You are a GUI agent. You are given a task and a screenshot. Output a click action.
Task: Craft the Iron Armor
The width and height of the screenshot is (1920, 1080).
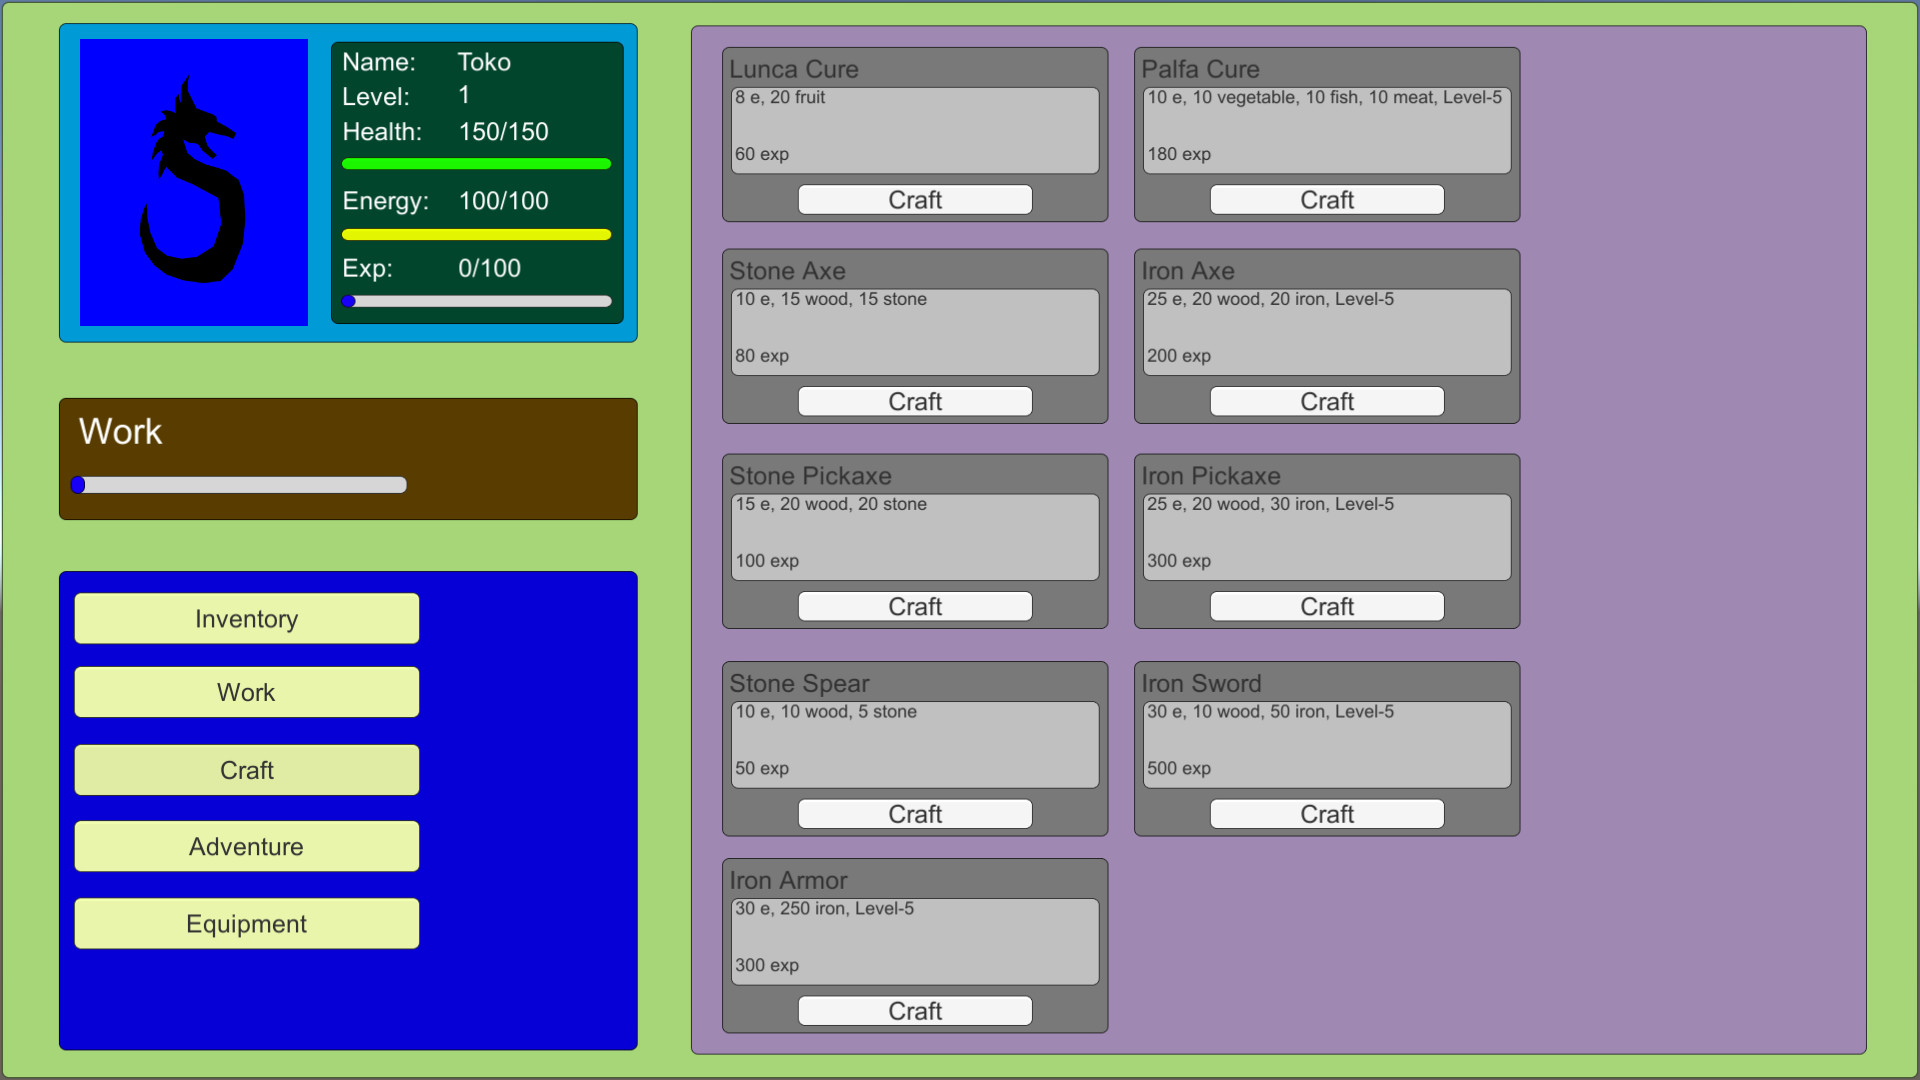coord(914,1011)
